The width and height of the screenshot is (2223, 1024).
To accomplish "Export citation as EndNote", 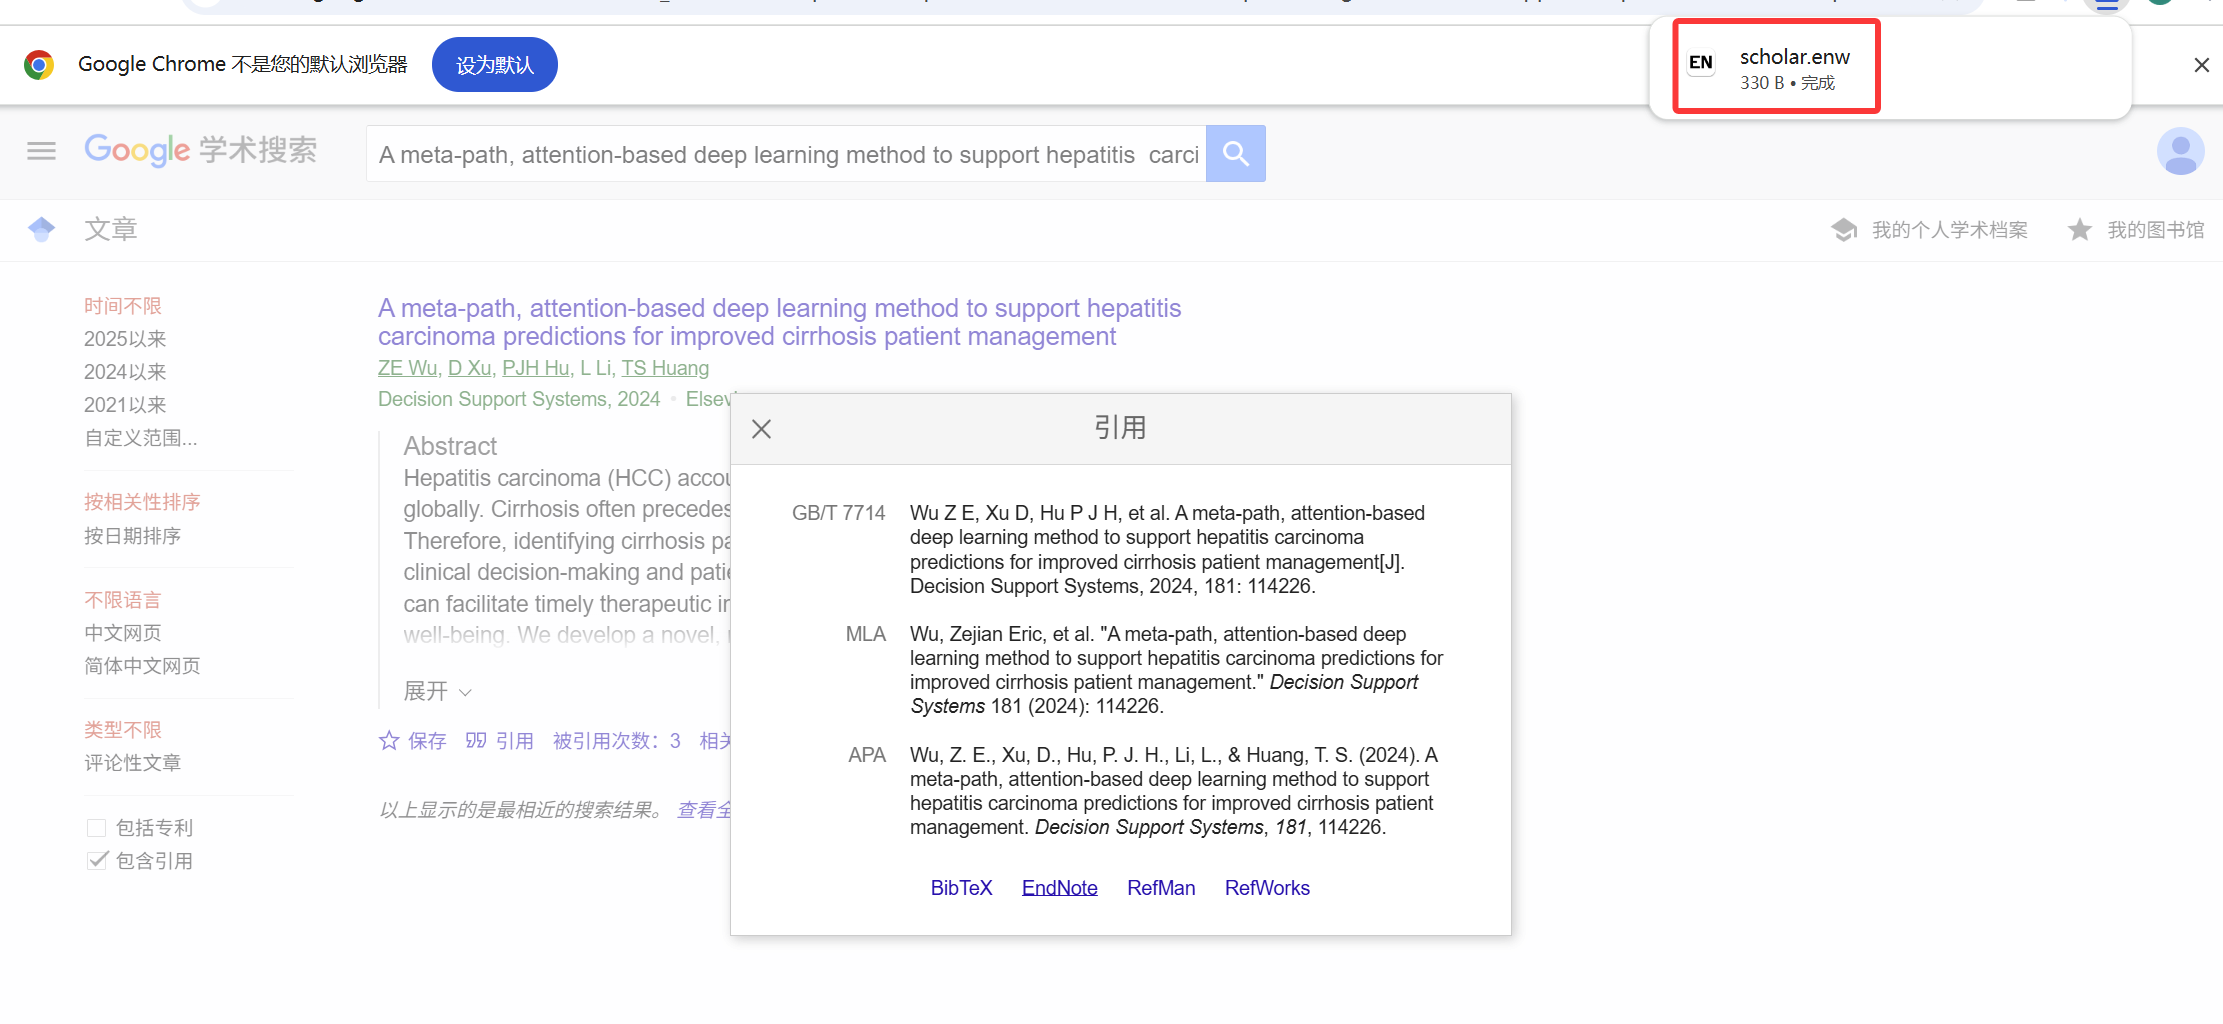I will point(1059,888).
